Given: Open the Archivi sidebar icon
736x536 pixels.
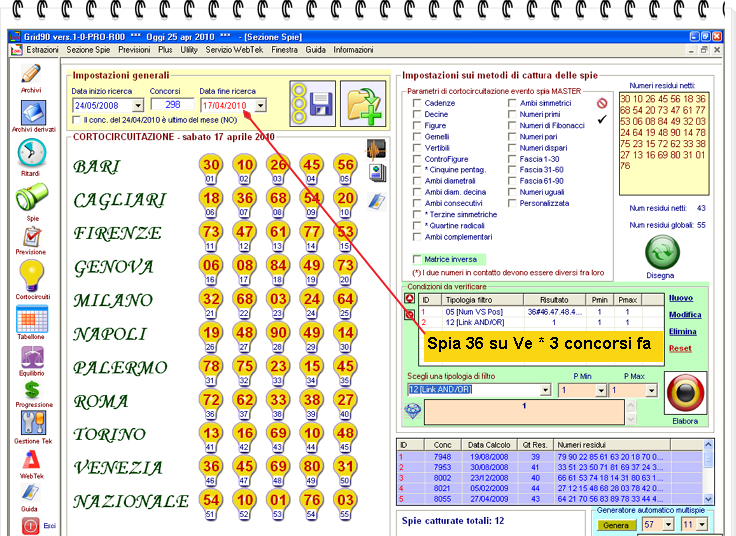Looking at the screenshot, I should 31,74.
